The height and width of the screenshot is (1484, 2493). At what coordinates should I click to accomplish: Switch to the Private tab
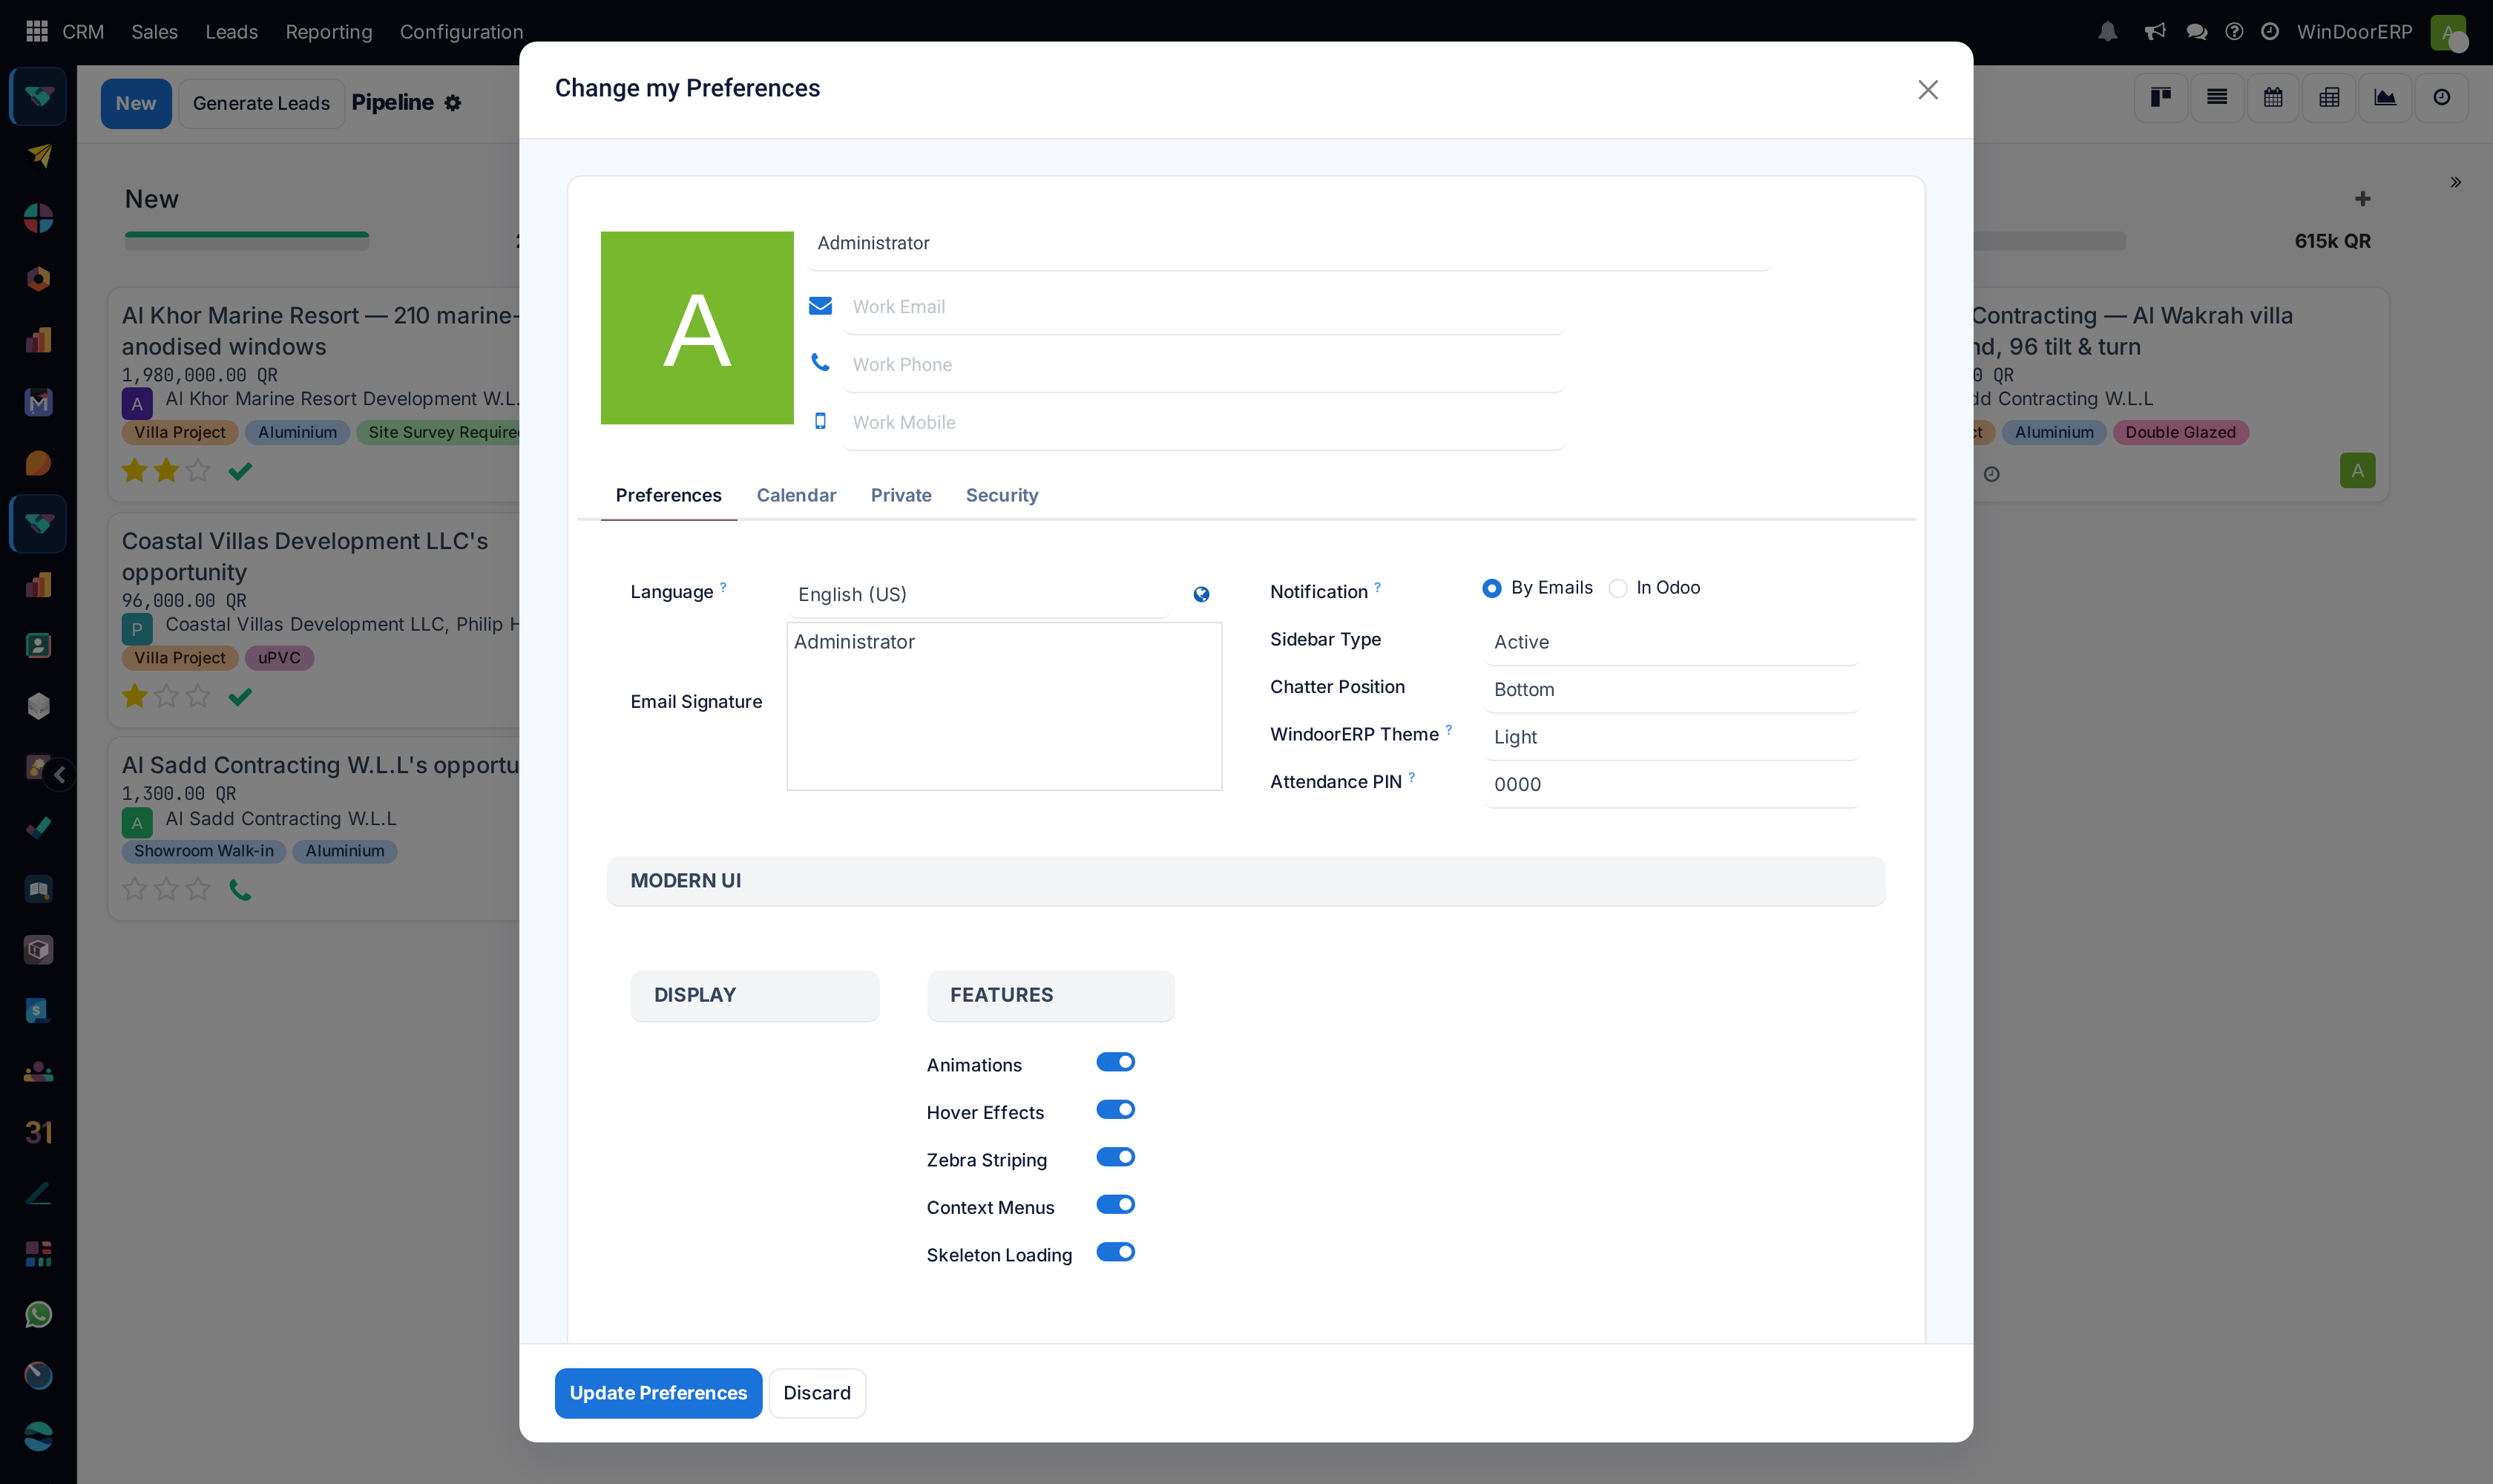point(901,495)
